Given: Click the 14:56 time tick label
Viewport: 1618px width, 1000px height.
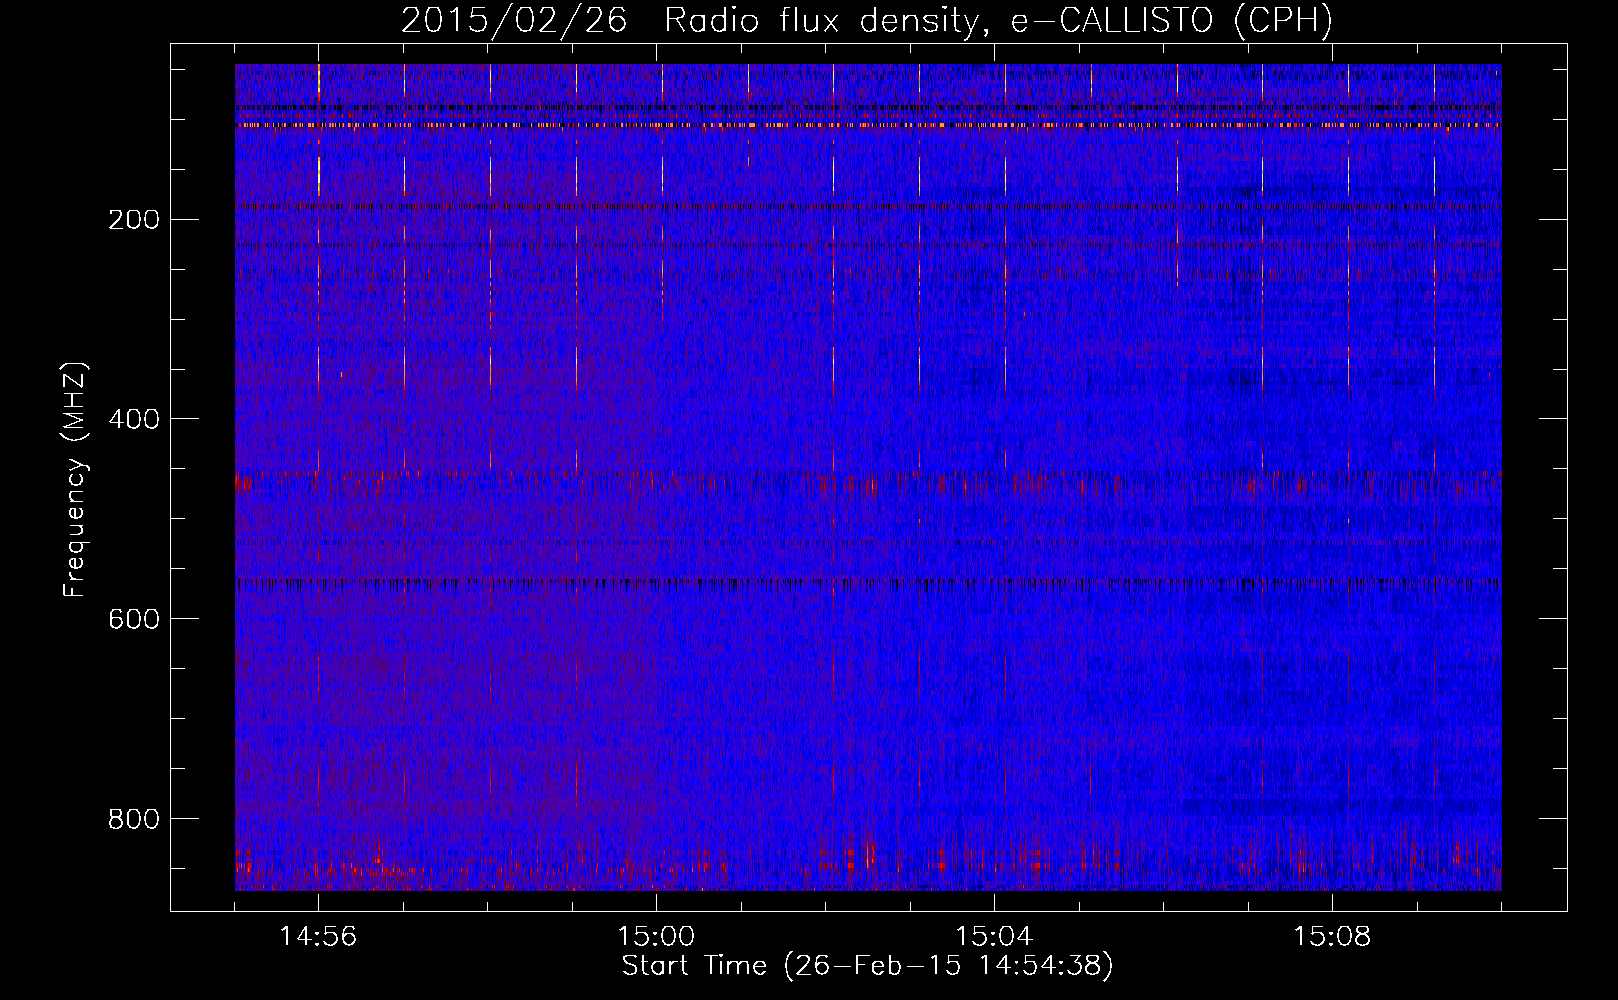Looking at the screenshot, I should 318,937.
